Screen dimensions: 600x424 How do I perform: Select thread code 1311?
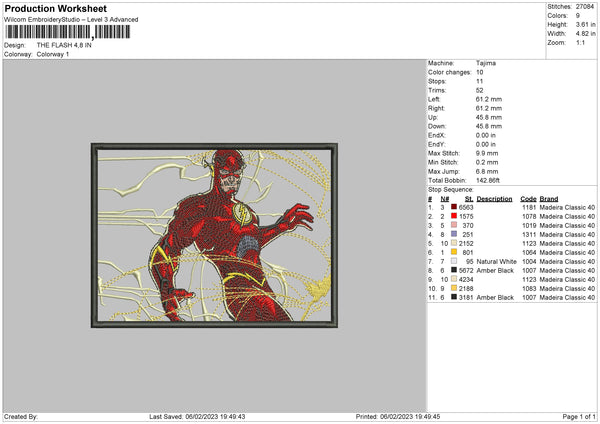pyautogui.click(x=529, y=234)
